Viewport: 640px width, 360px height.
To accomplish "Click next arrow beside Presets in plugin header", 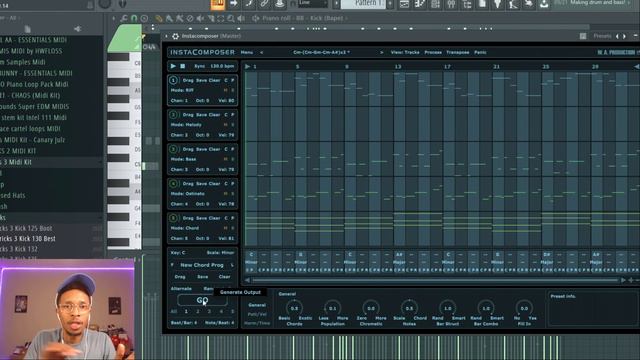I will tap(624, 36).
